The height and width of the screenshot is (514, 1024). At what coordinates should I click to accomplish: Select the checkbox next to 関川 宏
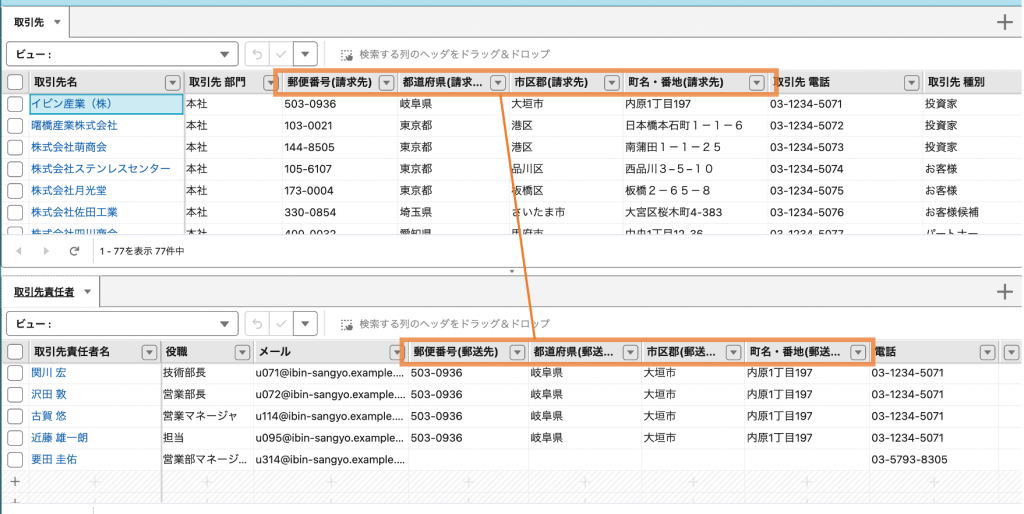pyautogui.click(x=15, y=373)
